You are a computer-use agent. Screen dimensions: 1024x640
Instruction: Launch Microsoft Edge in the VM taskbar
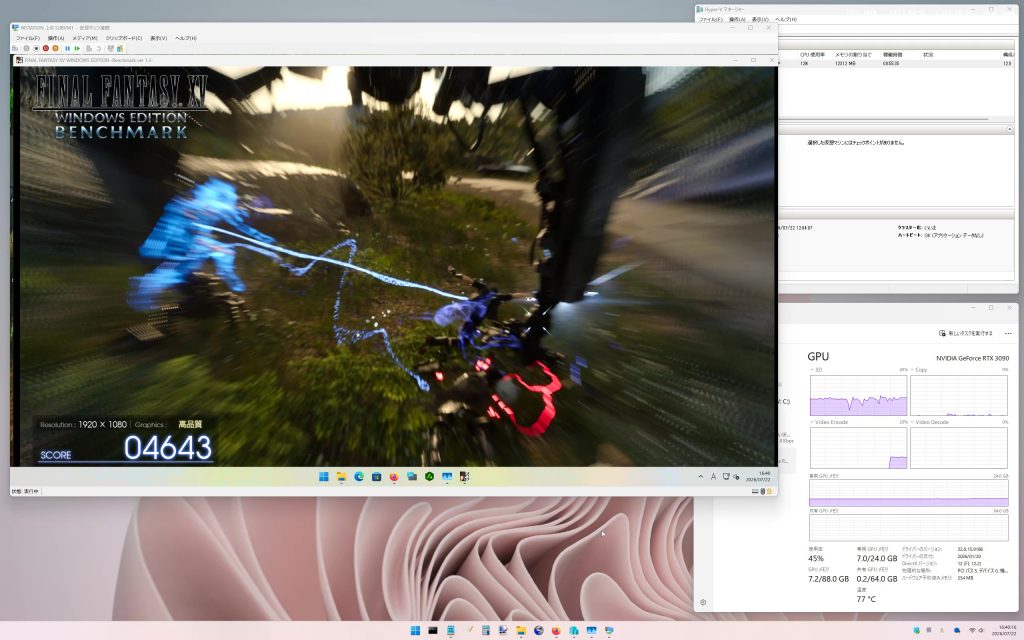coord(359,477)
